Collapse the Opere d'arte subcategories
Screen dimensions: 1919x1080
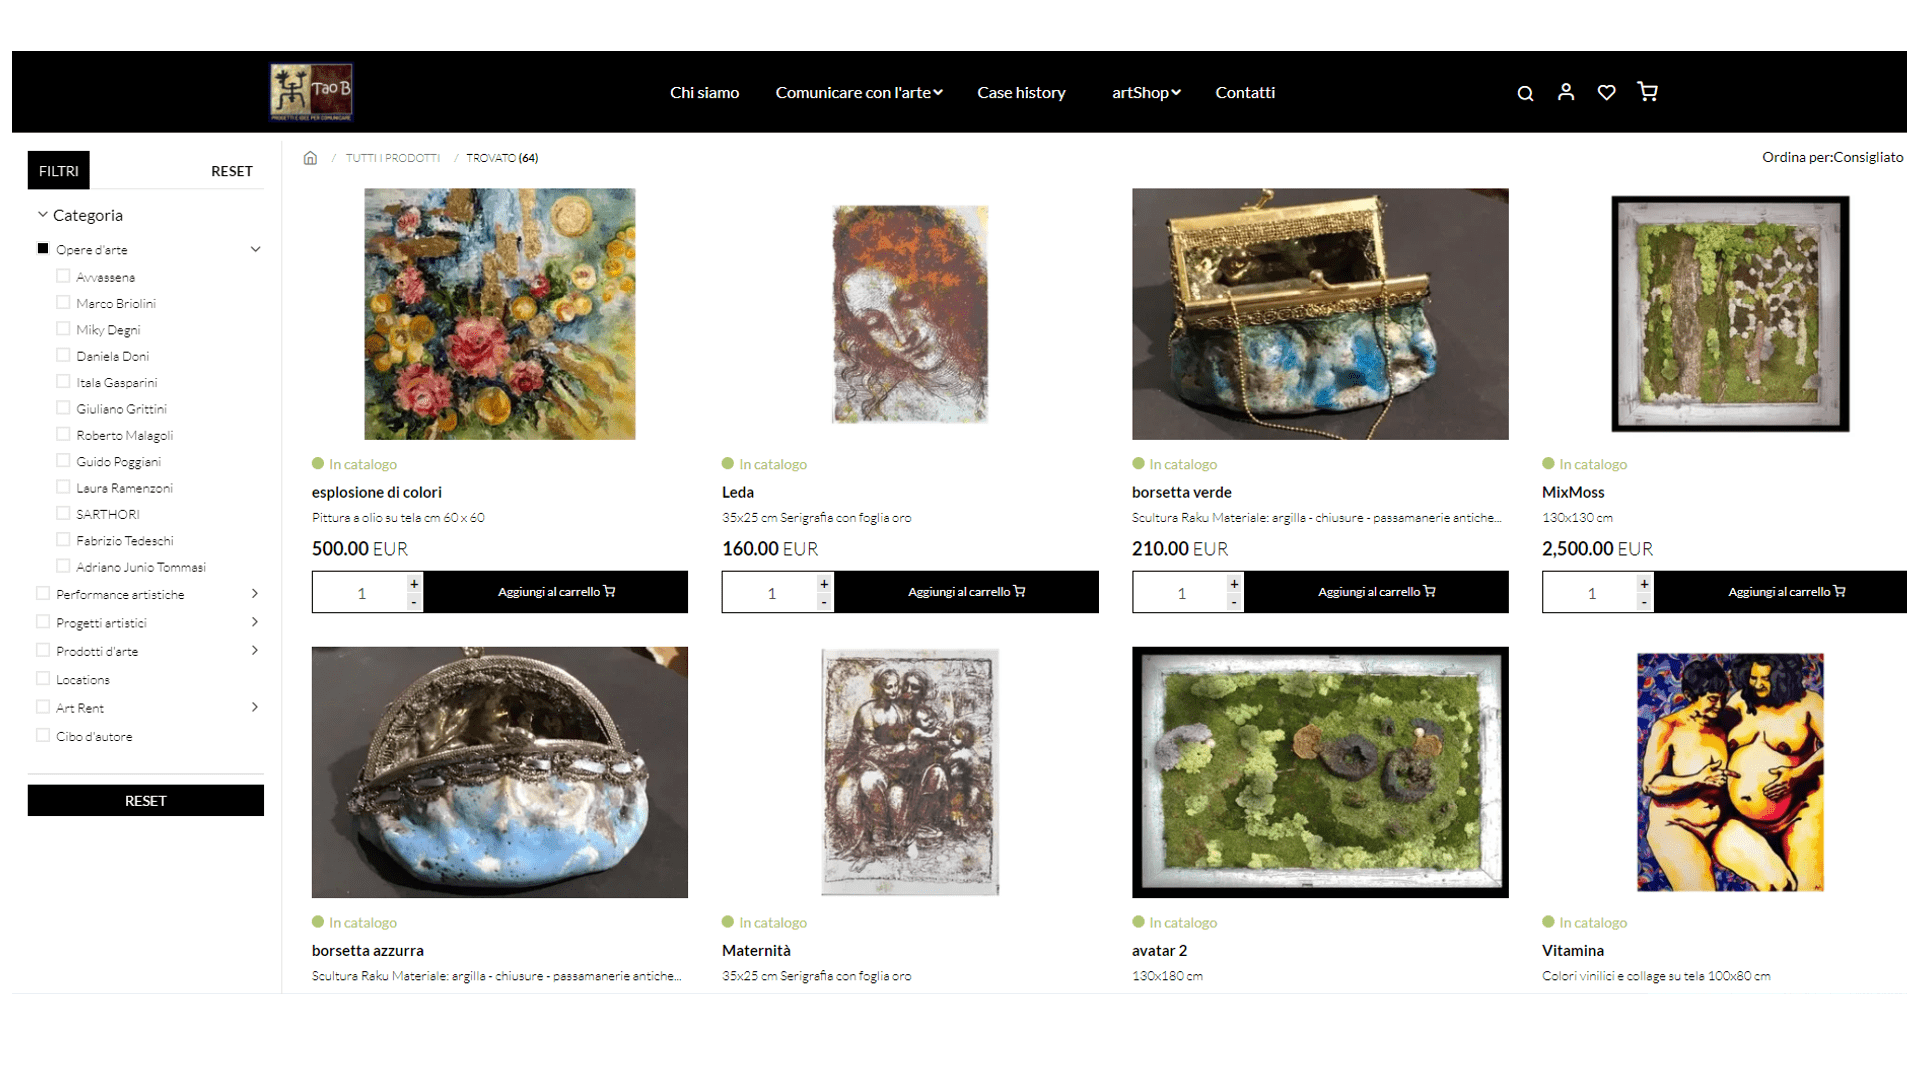pos(255,249)
